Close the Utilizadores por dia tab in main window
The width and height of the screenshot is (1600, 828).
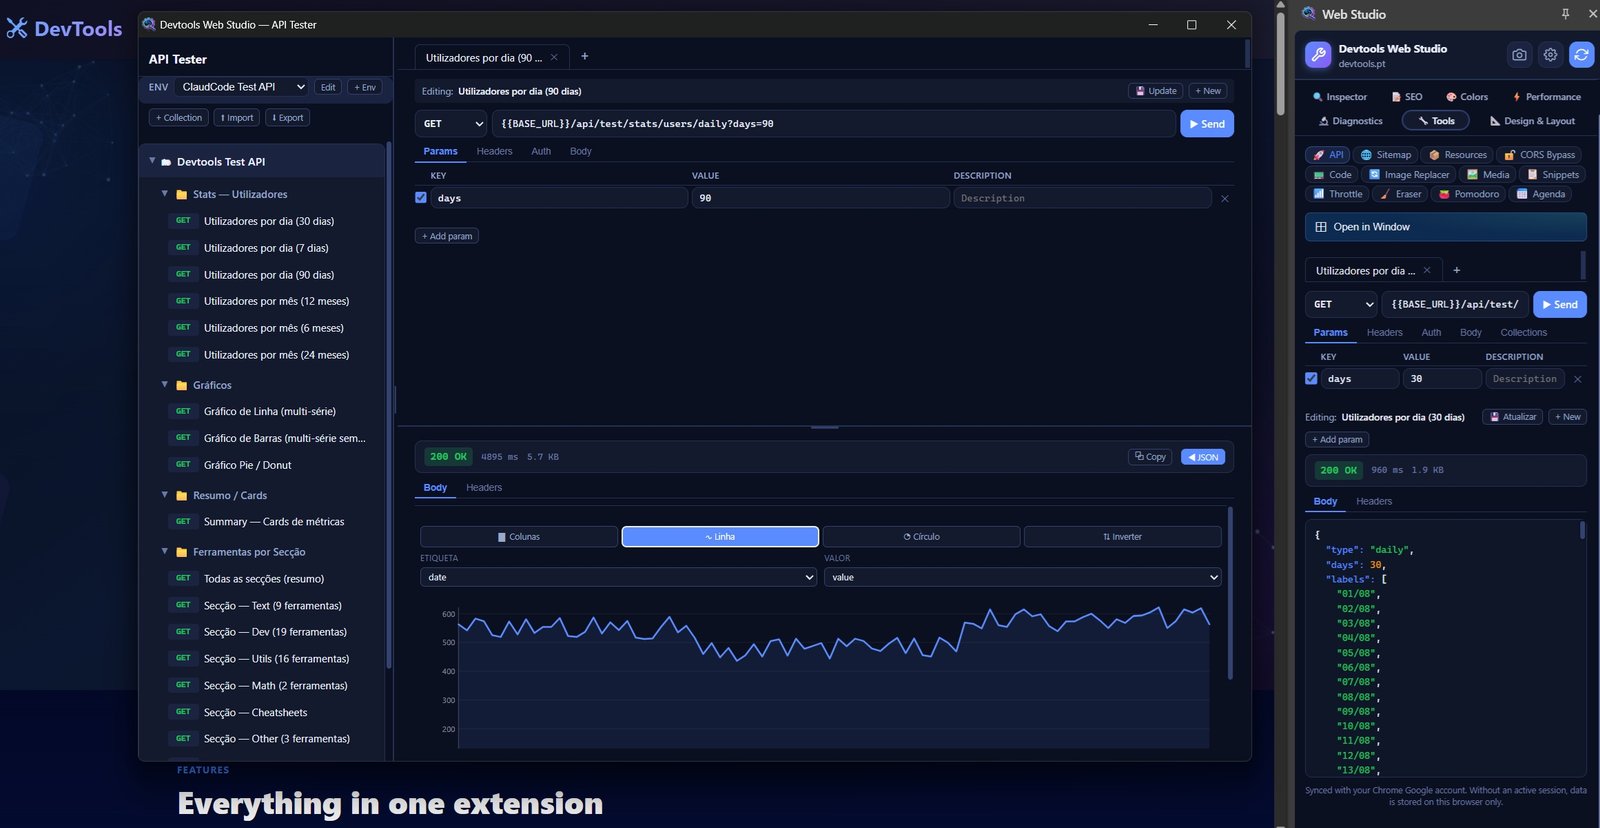click(x=554, y=57)
